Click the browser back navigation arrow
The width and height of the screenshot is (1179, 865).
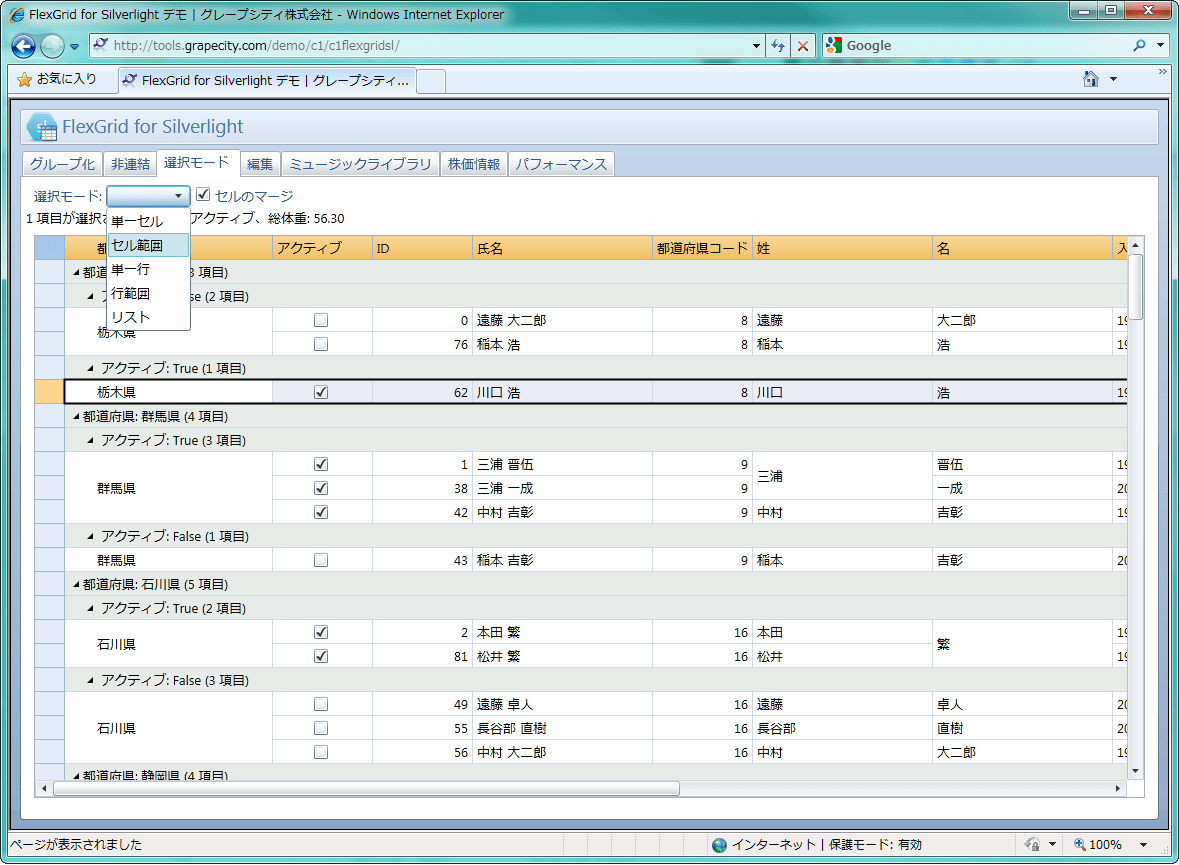22,45
